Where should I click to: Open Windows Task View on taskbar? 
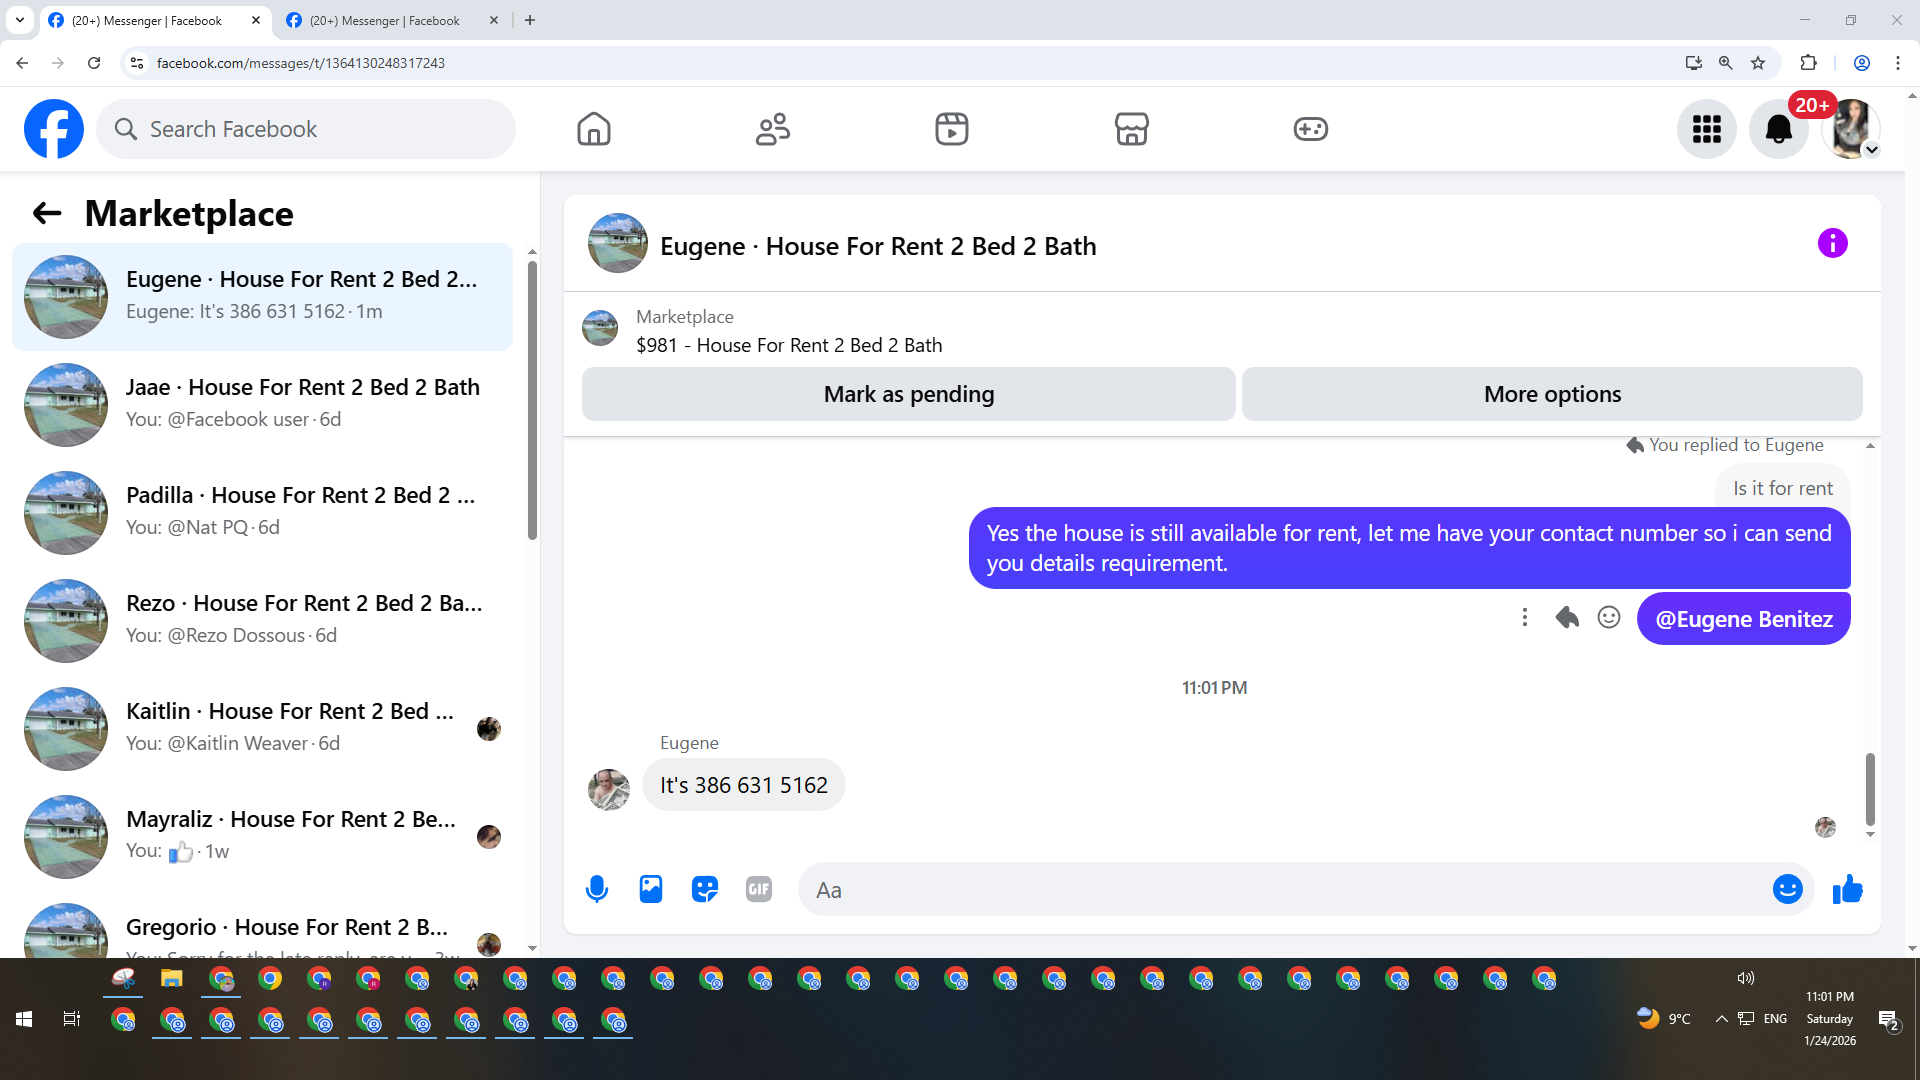[x=71, y=1019]
